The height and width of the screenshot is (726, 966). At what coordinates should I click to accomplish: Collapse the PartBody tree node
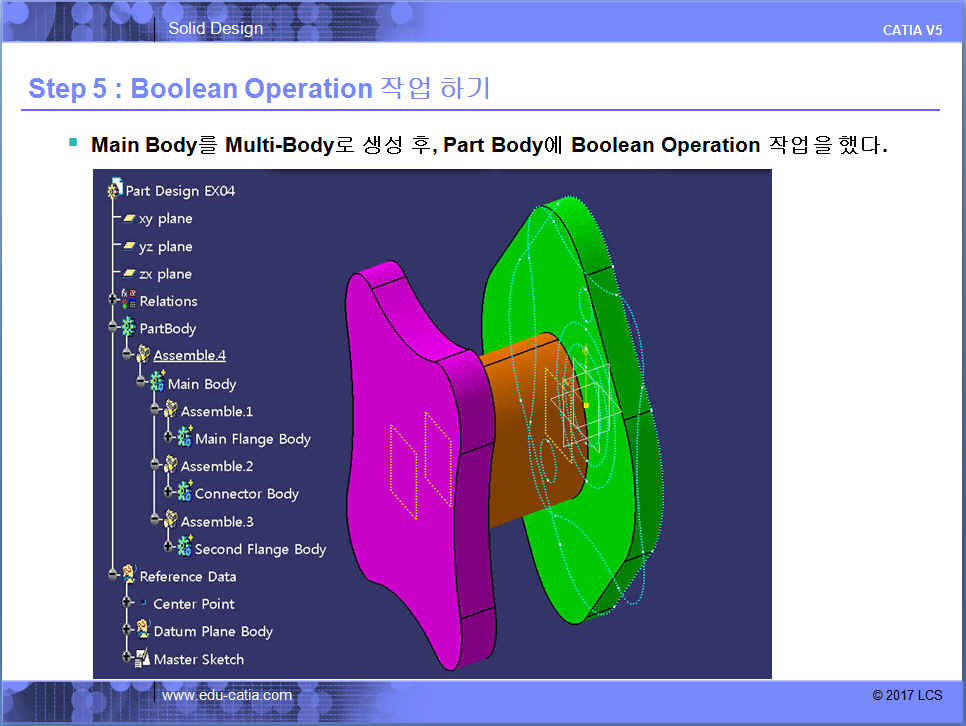(114, 328)
